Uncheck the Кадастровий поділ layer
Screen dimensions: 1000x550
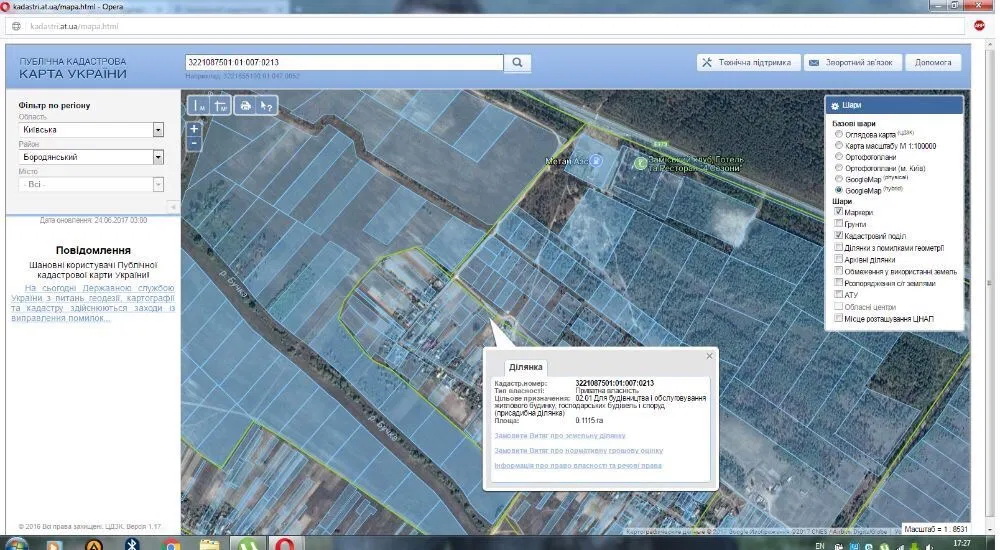point(838,237)
